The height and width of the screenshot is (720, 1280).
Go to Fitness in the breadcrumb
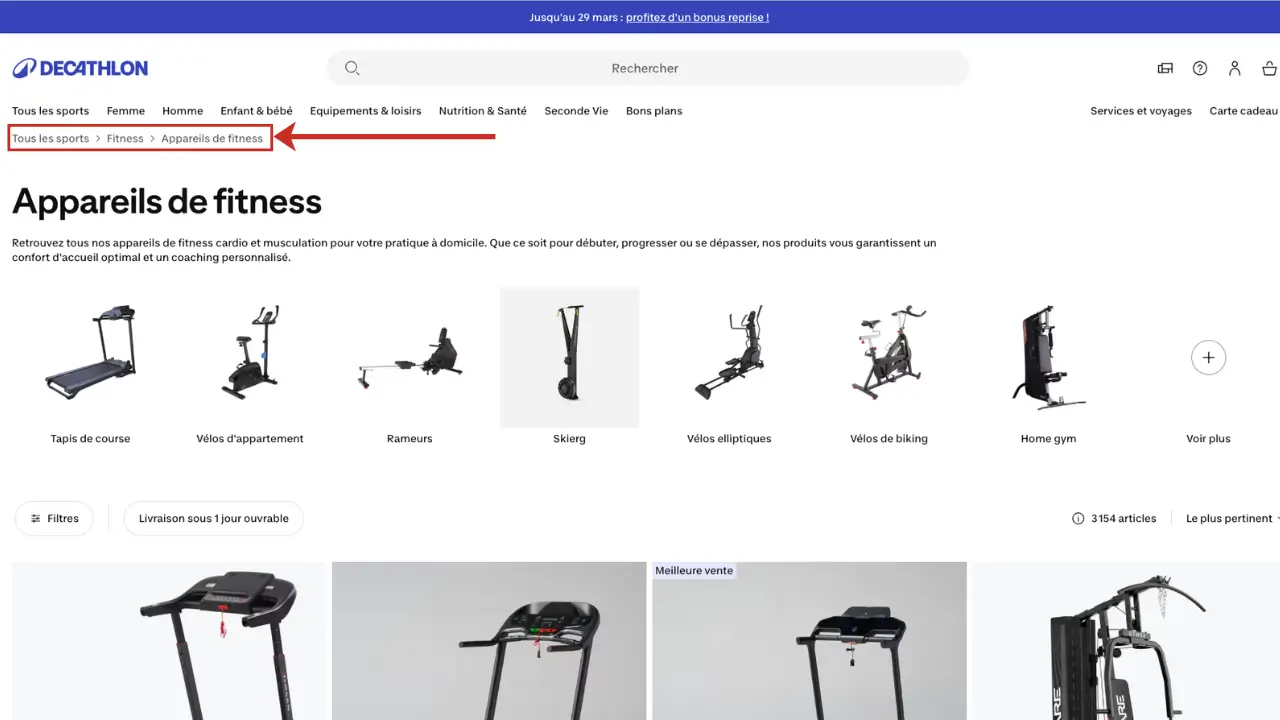click(x=125, y=138)
